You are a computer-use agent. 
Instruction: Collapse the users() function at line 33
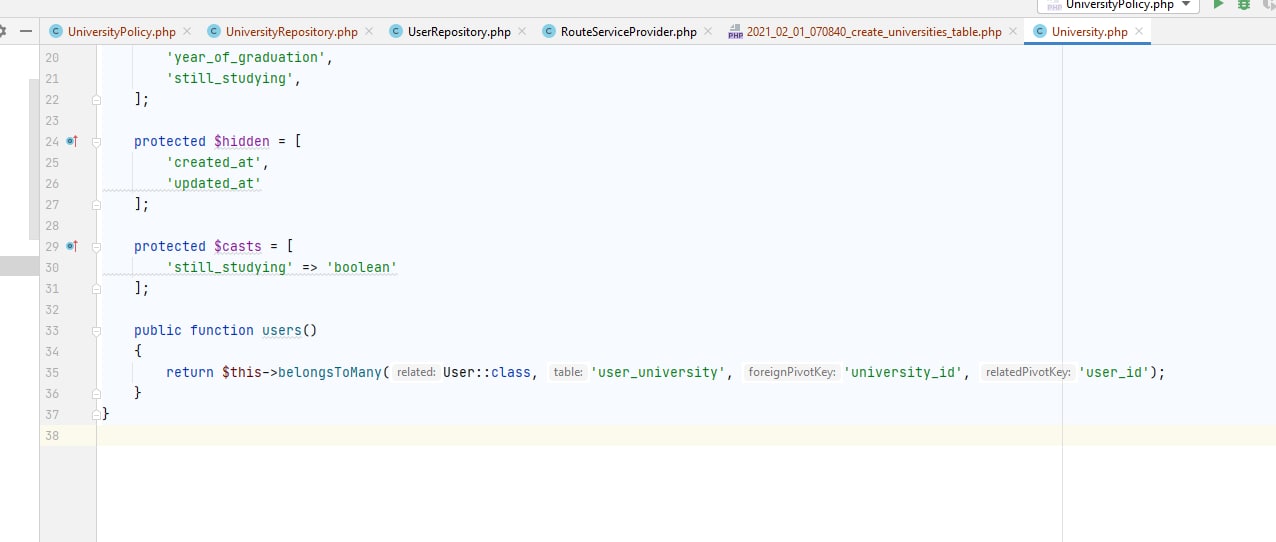click(97, 331)
